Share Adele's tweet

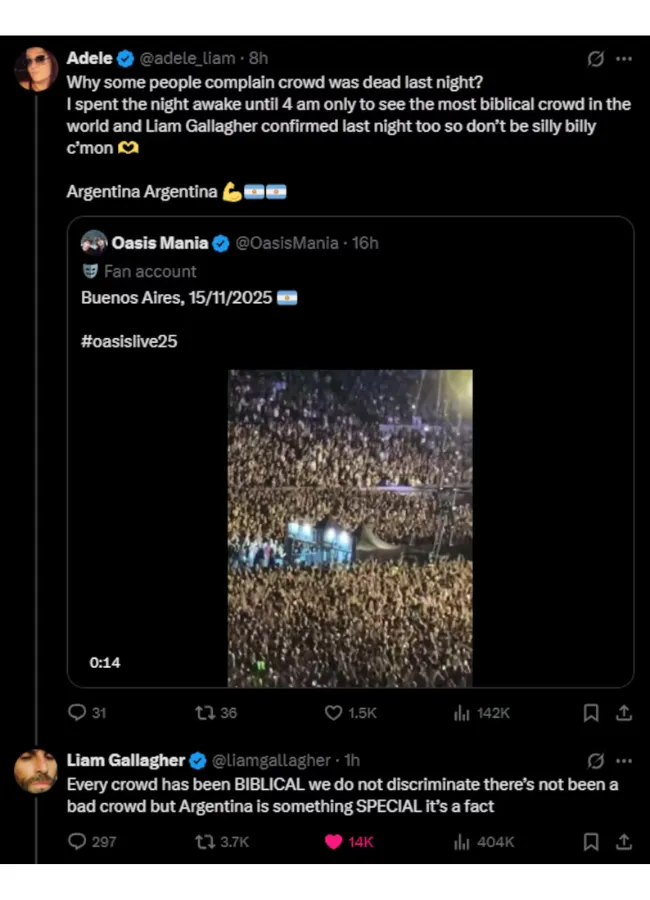[x=623, y=713]
